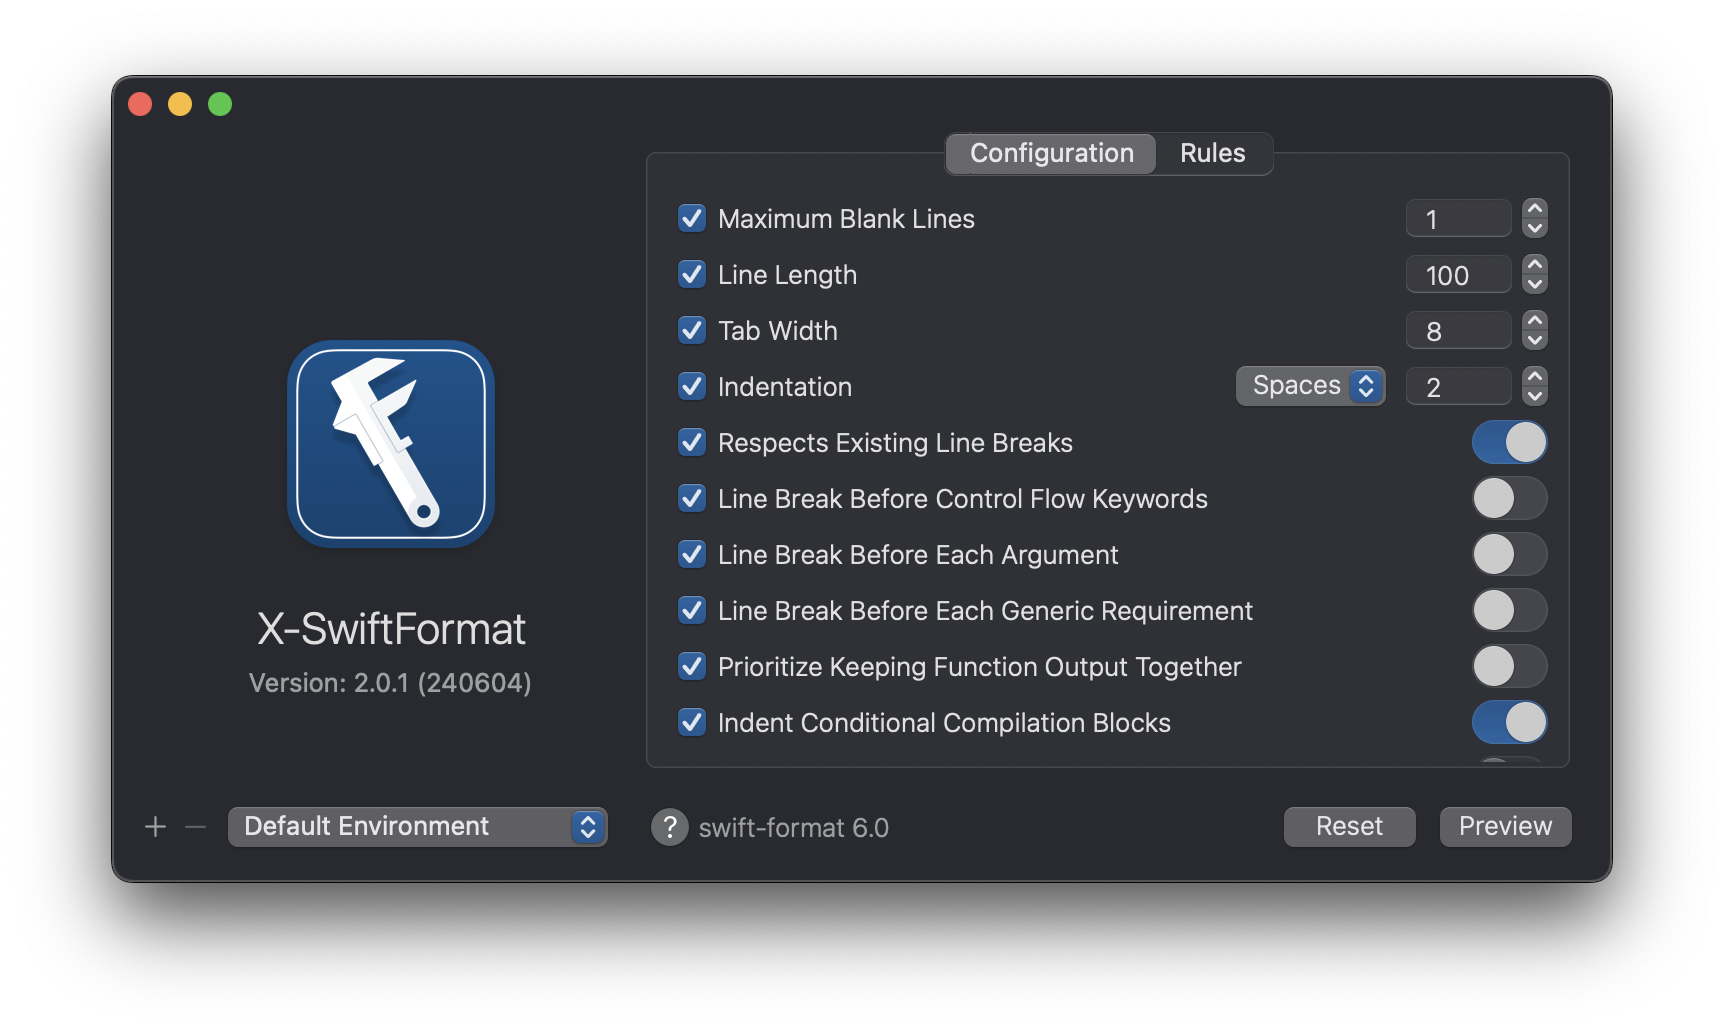Switch to the Configuration tab

point(1051,153)
